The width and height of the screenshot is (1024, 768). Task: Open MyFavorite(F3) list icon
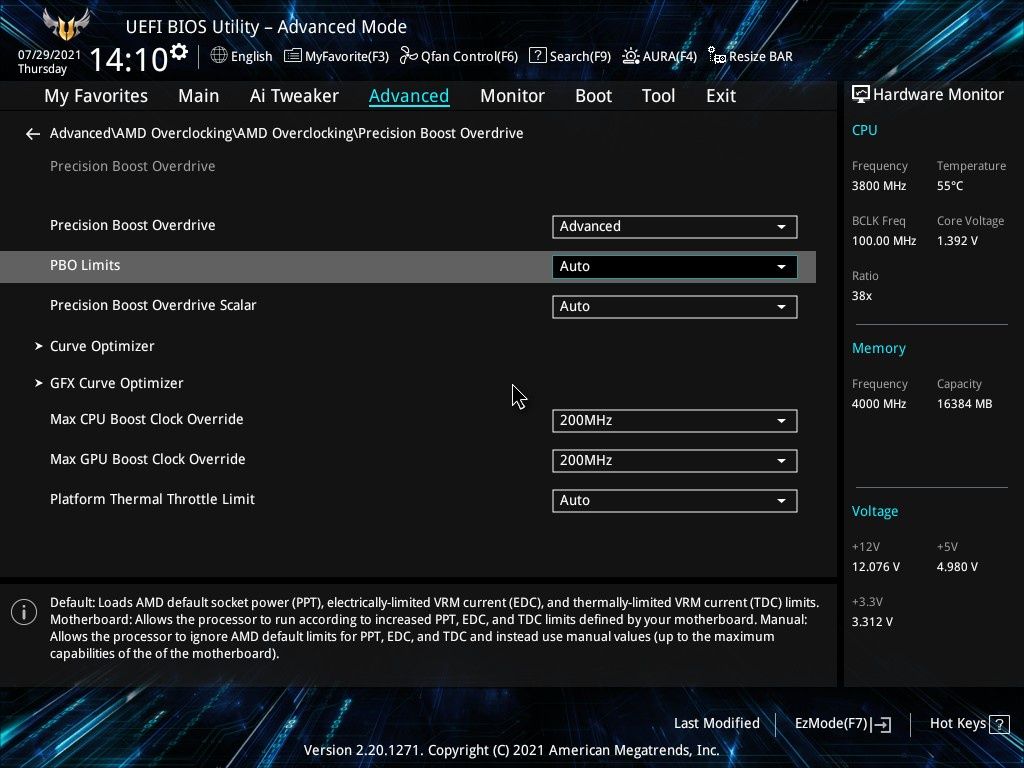point(293,56)
